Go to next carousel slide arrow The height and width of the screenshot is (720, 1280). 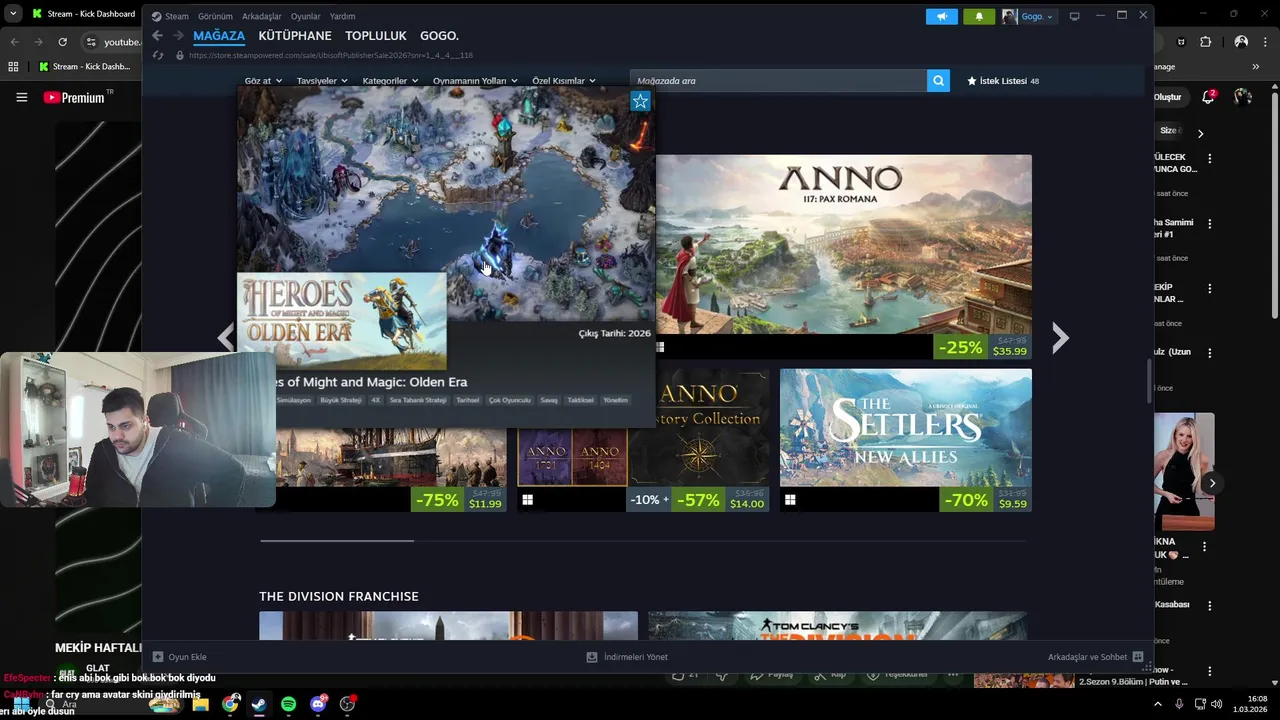1060,338
